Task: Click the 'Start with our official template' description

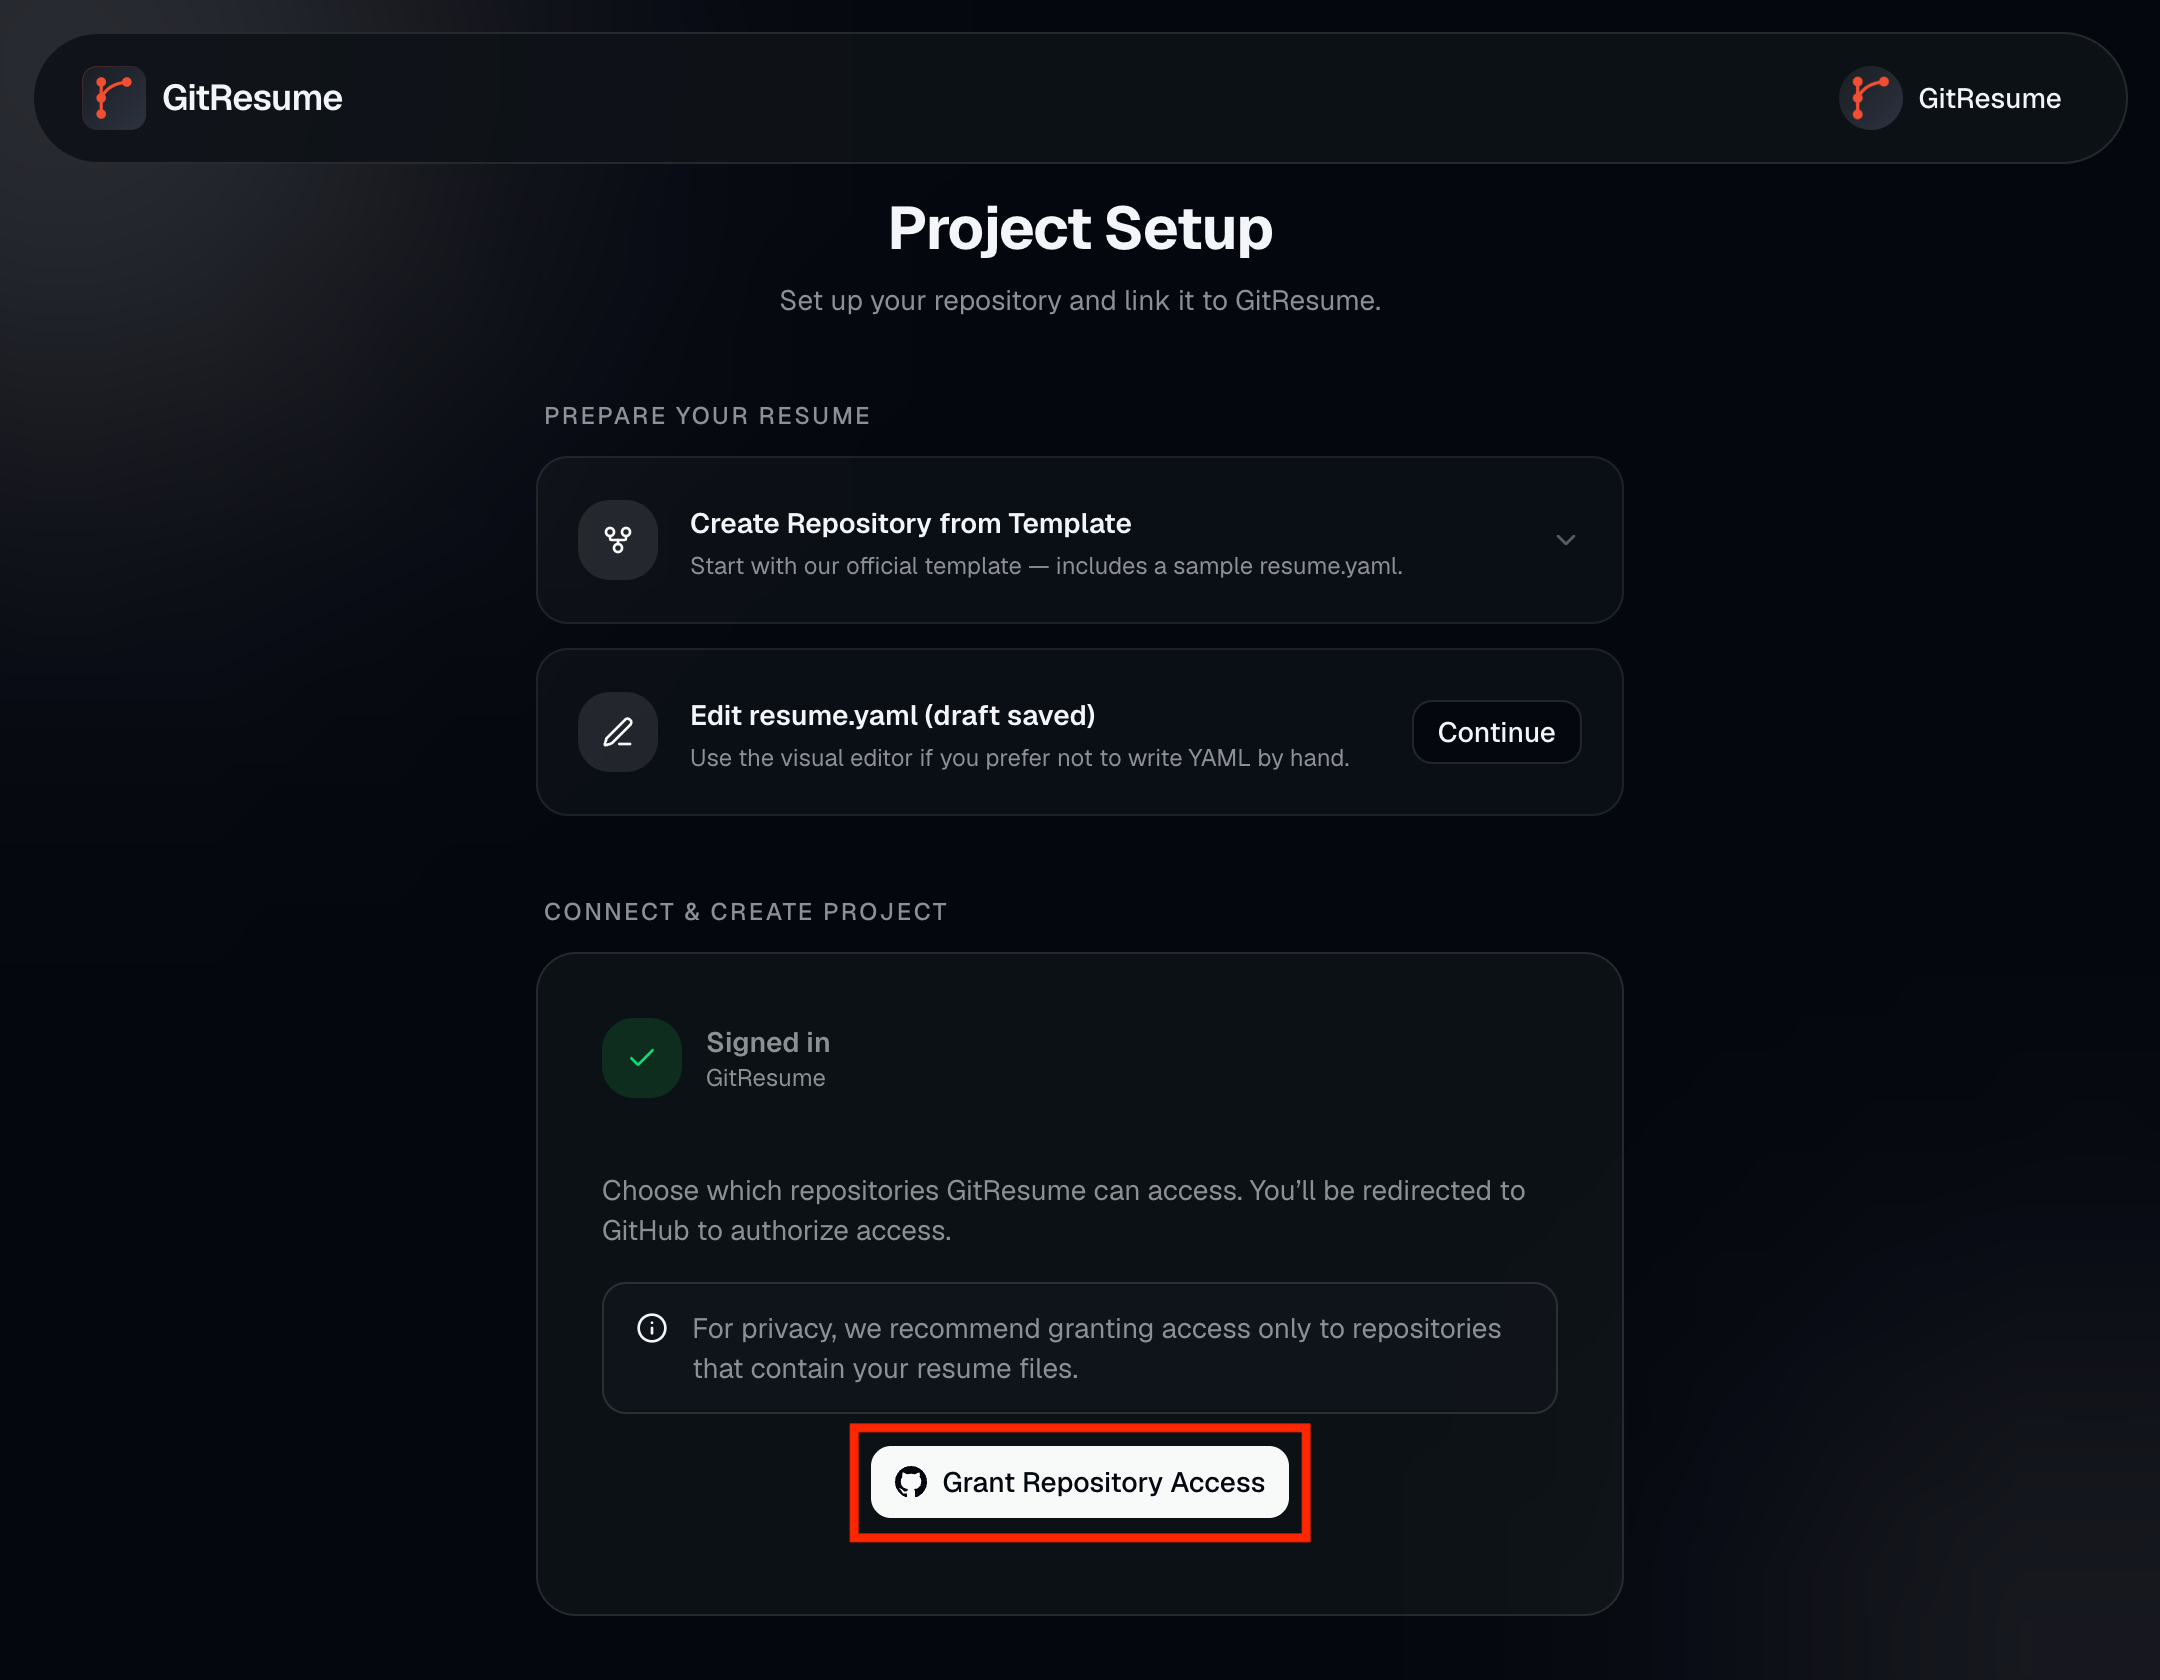Action: [x=1046, y=566]
